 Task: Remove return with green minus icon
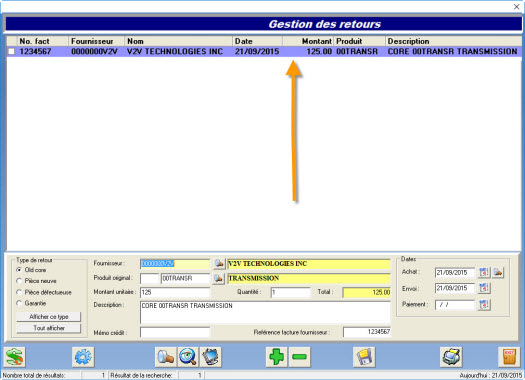click(x=299, y=357)
